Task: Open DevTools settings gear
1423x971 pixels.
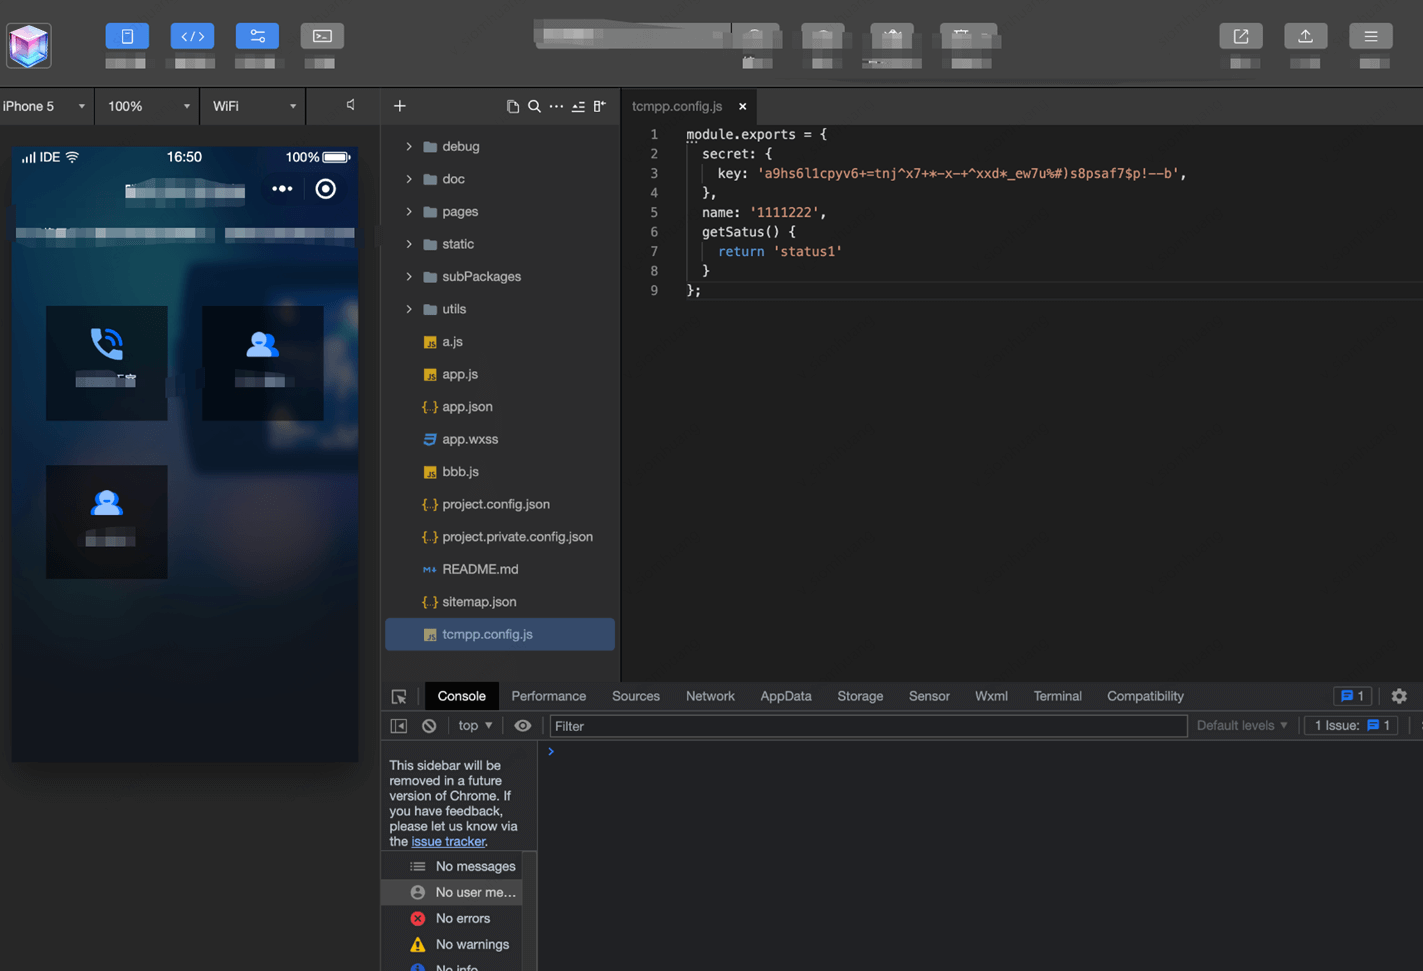Action: pyautogui.click(x=1399, y=696)
